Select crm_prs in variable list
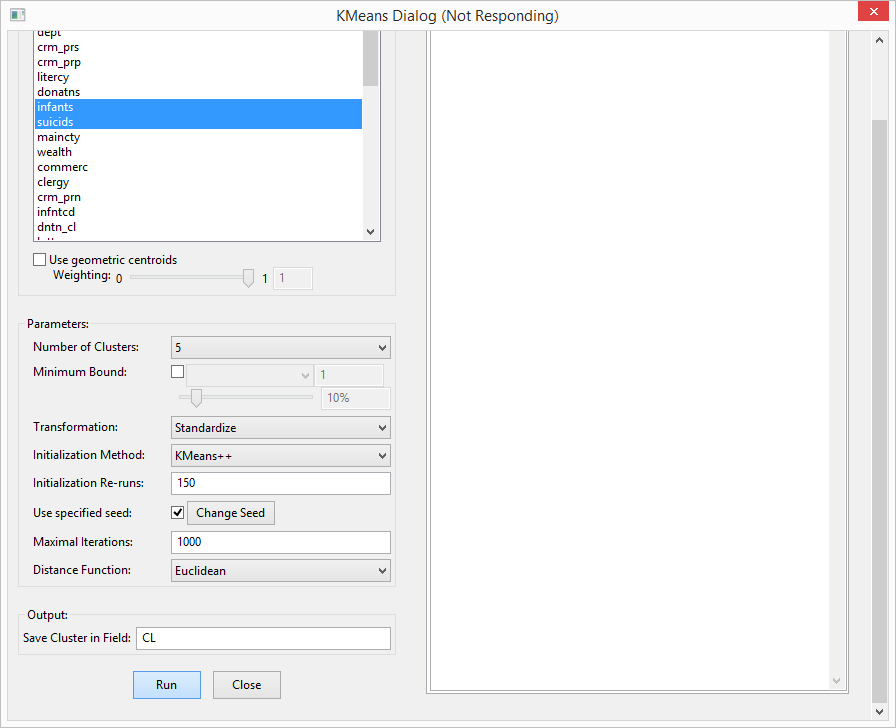896x728 pixels. click(198, 47)
